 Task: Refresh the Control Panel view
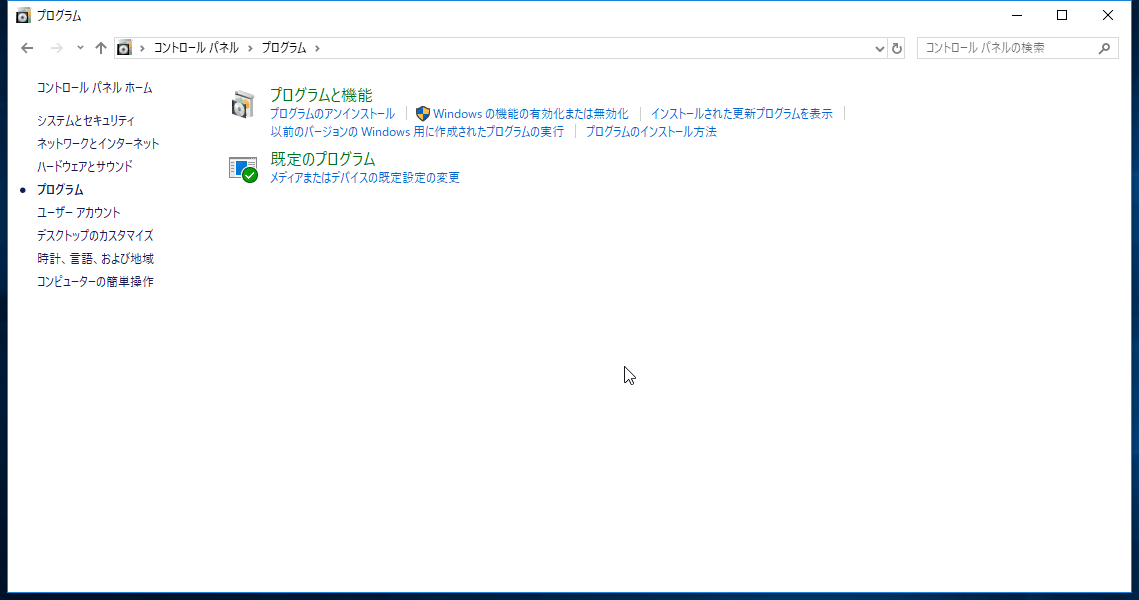[897, 48]
